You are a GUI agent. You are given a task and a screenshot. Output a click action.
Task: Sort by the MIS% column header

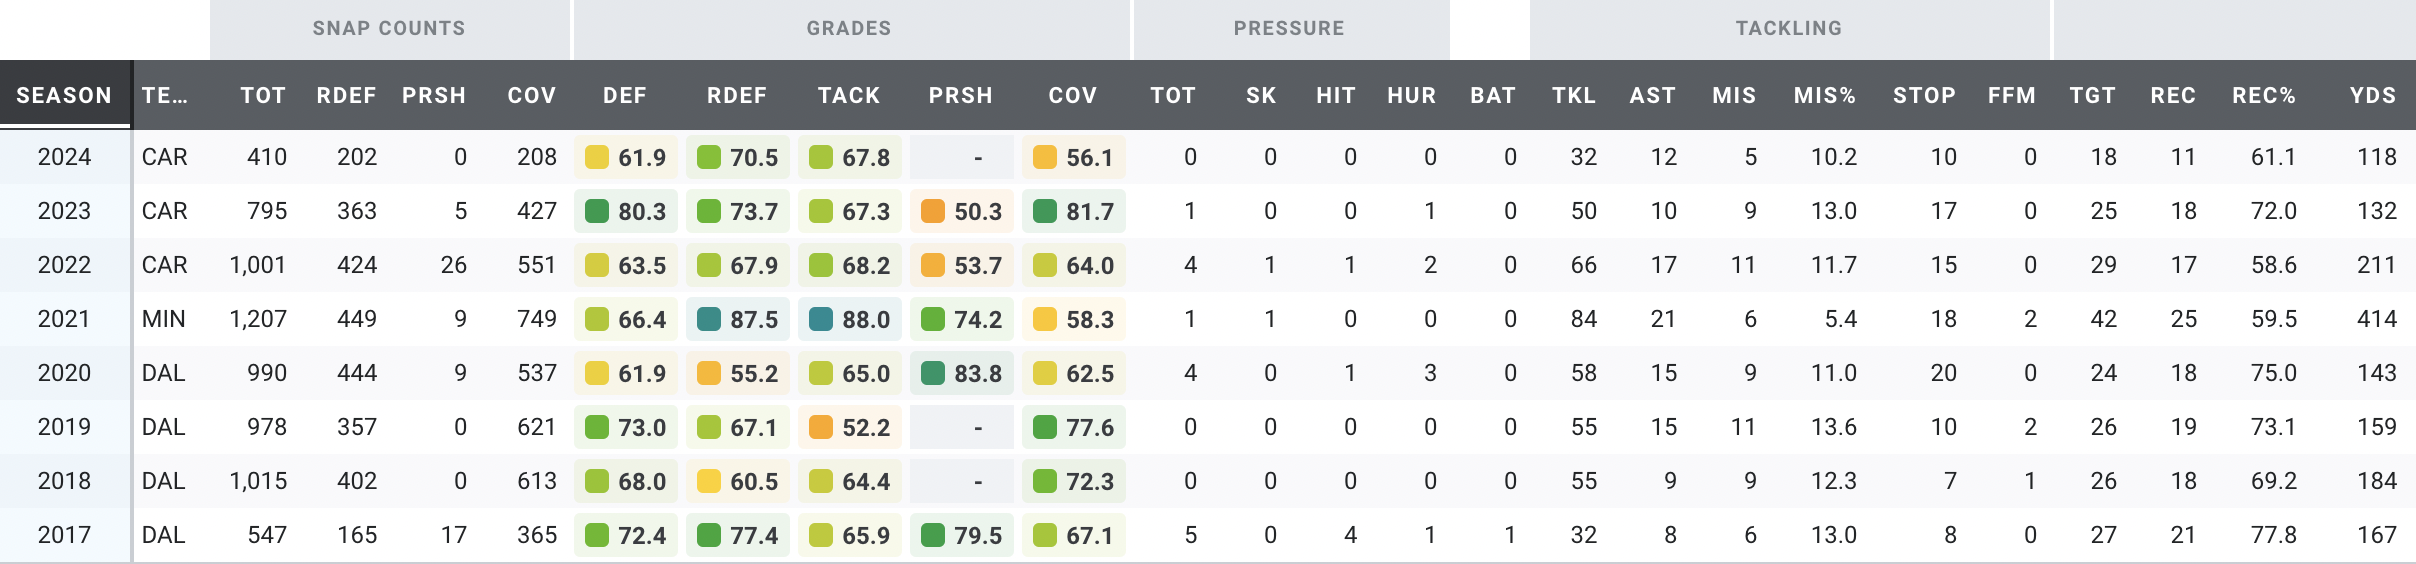point(1824,96)
